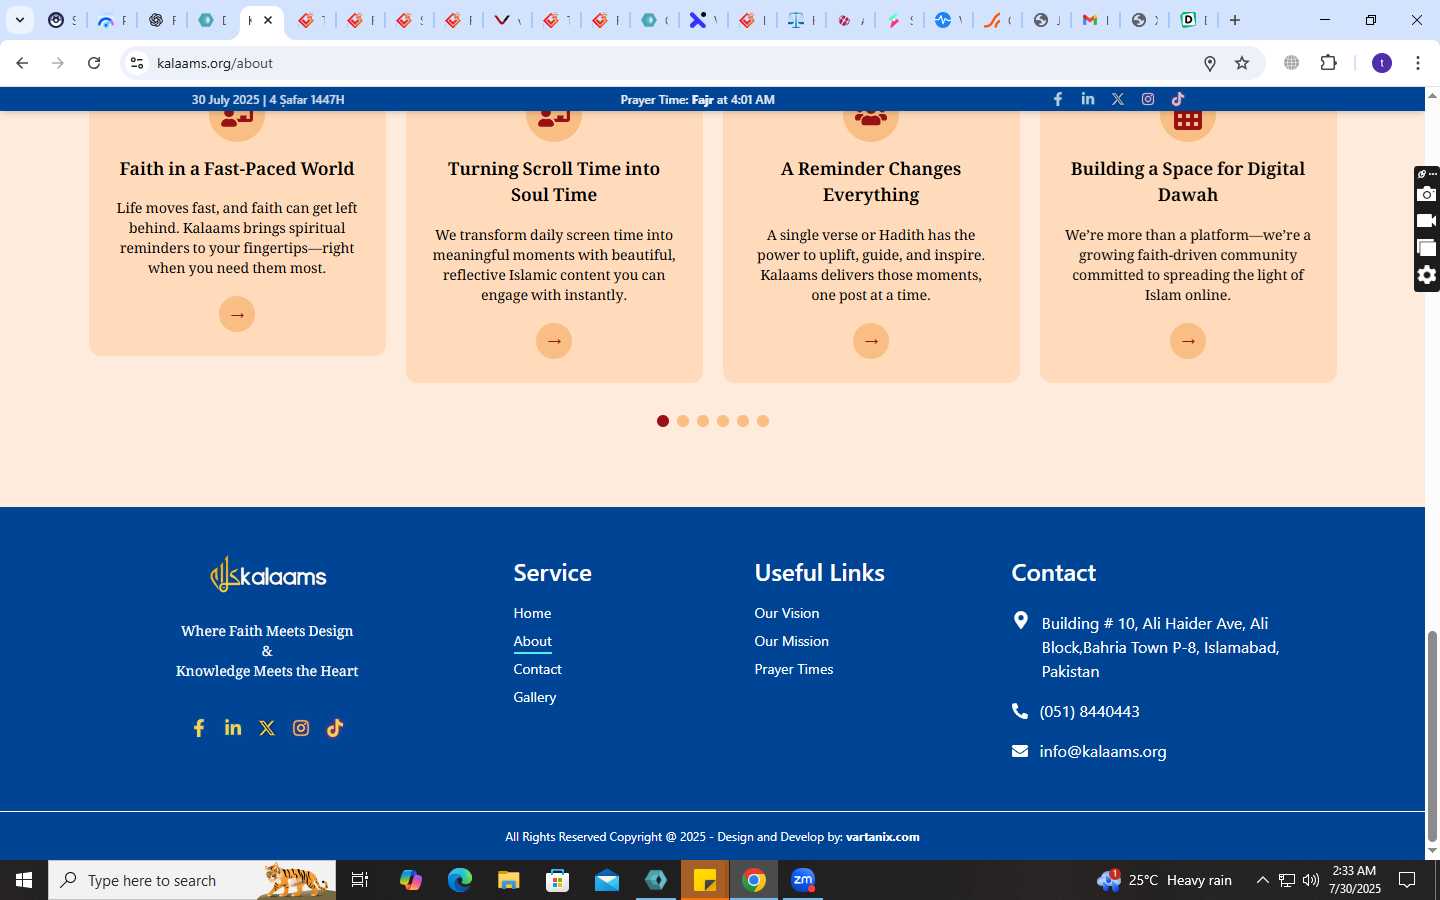Open the weather widget showing Heavy rain

pos(1164,880)
